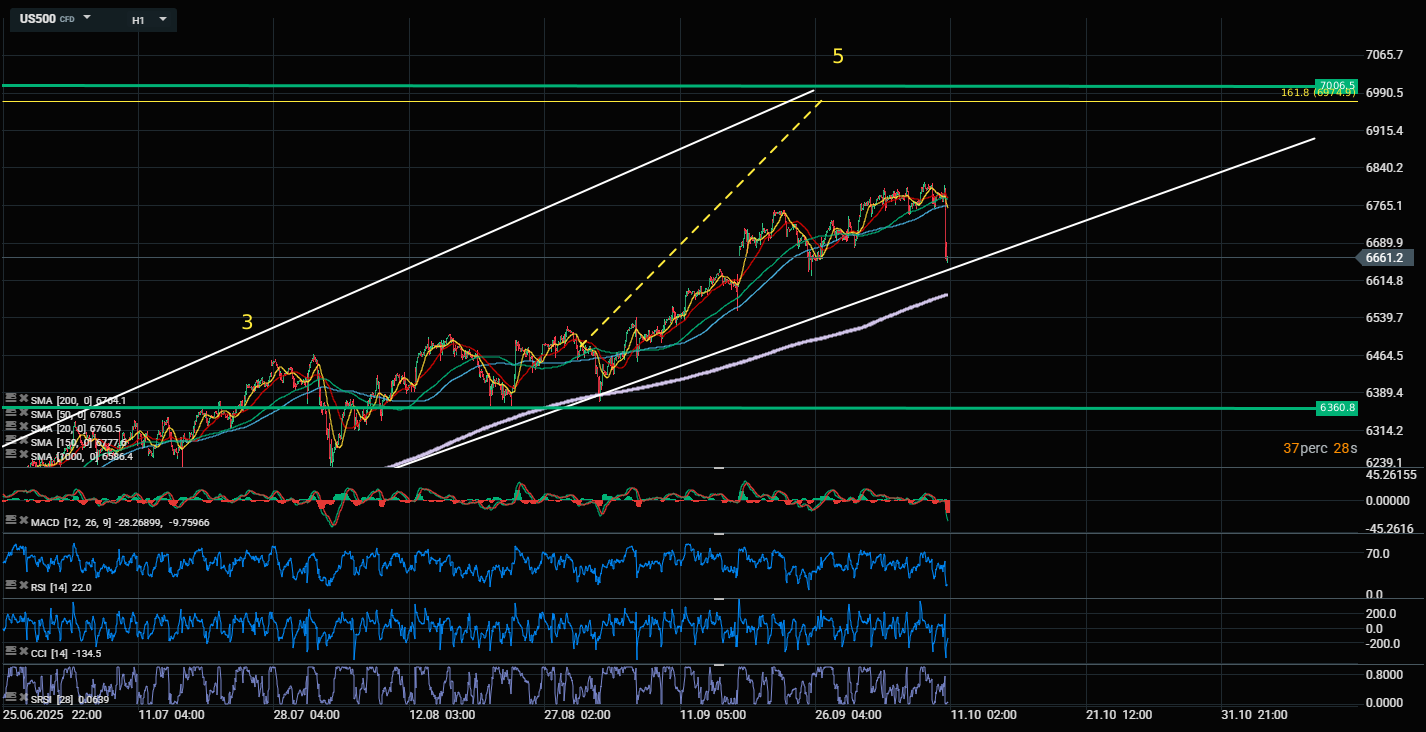Remove the SRSI [28] indicator

point(23,695)
